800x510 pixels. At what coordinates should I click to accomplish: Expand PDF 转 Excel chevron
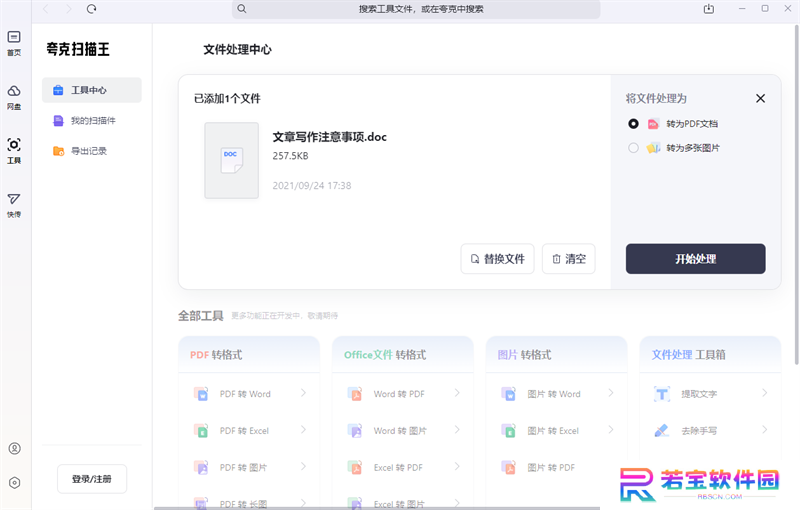(x=303, y=429)
